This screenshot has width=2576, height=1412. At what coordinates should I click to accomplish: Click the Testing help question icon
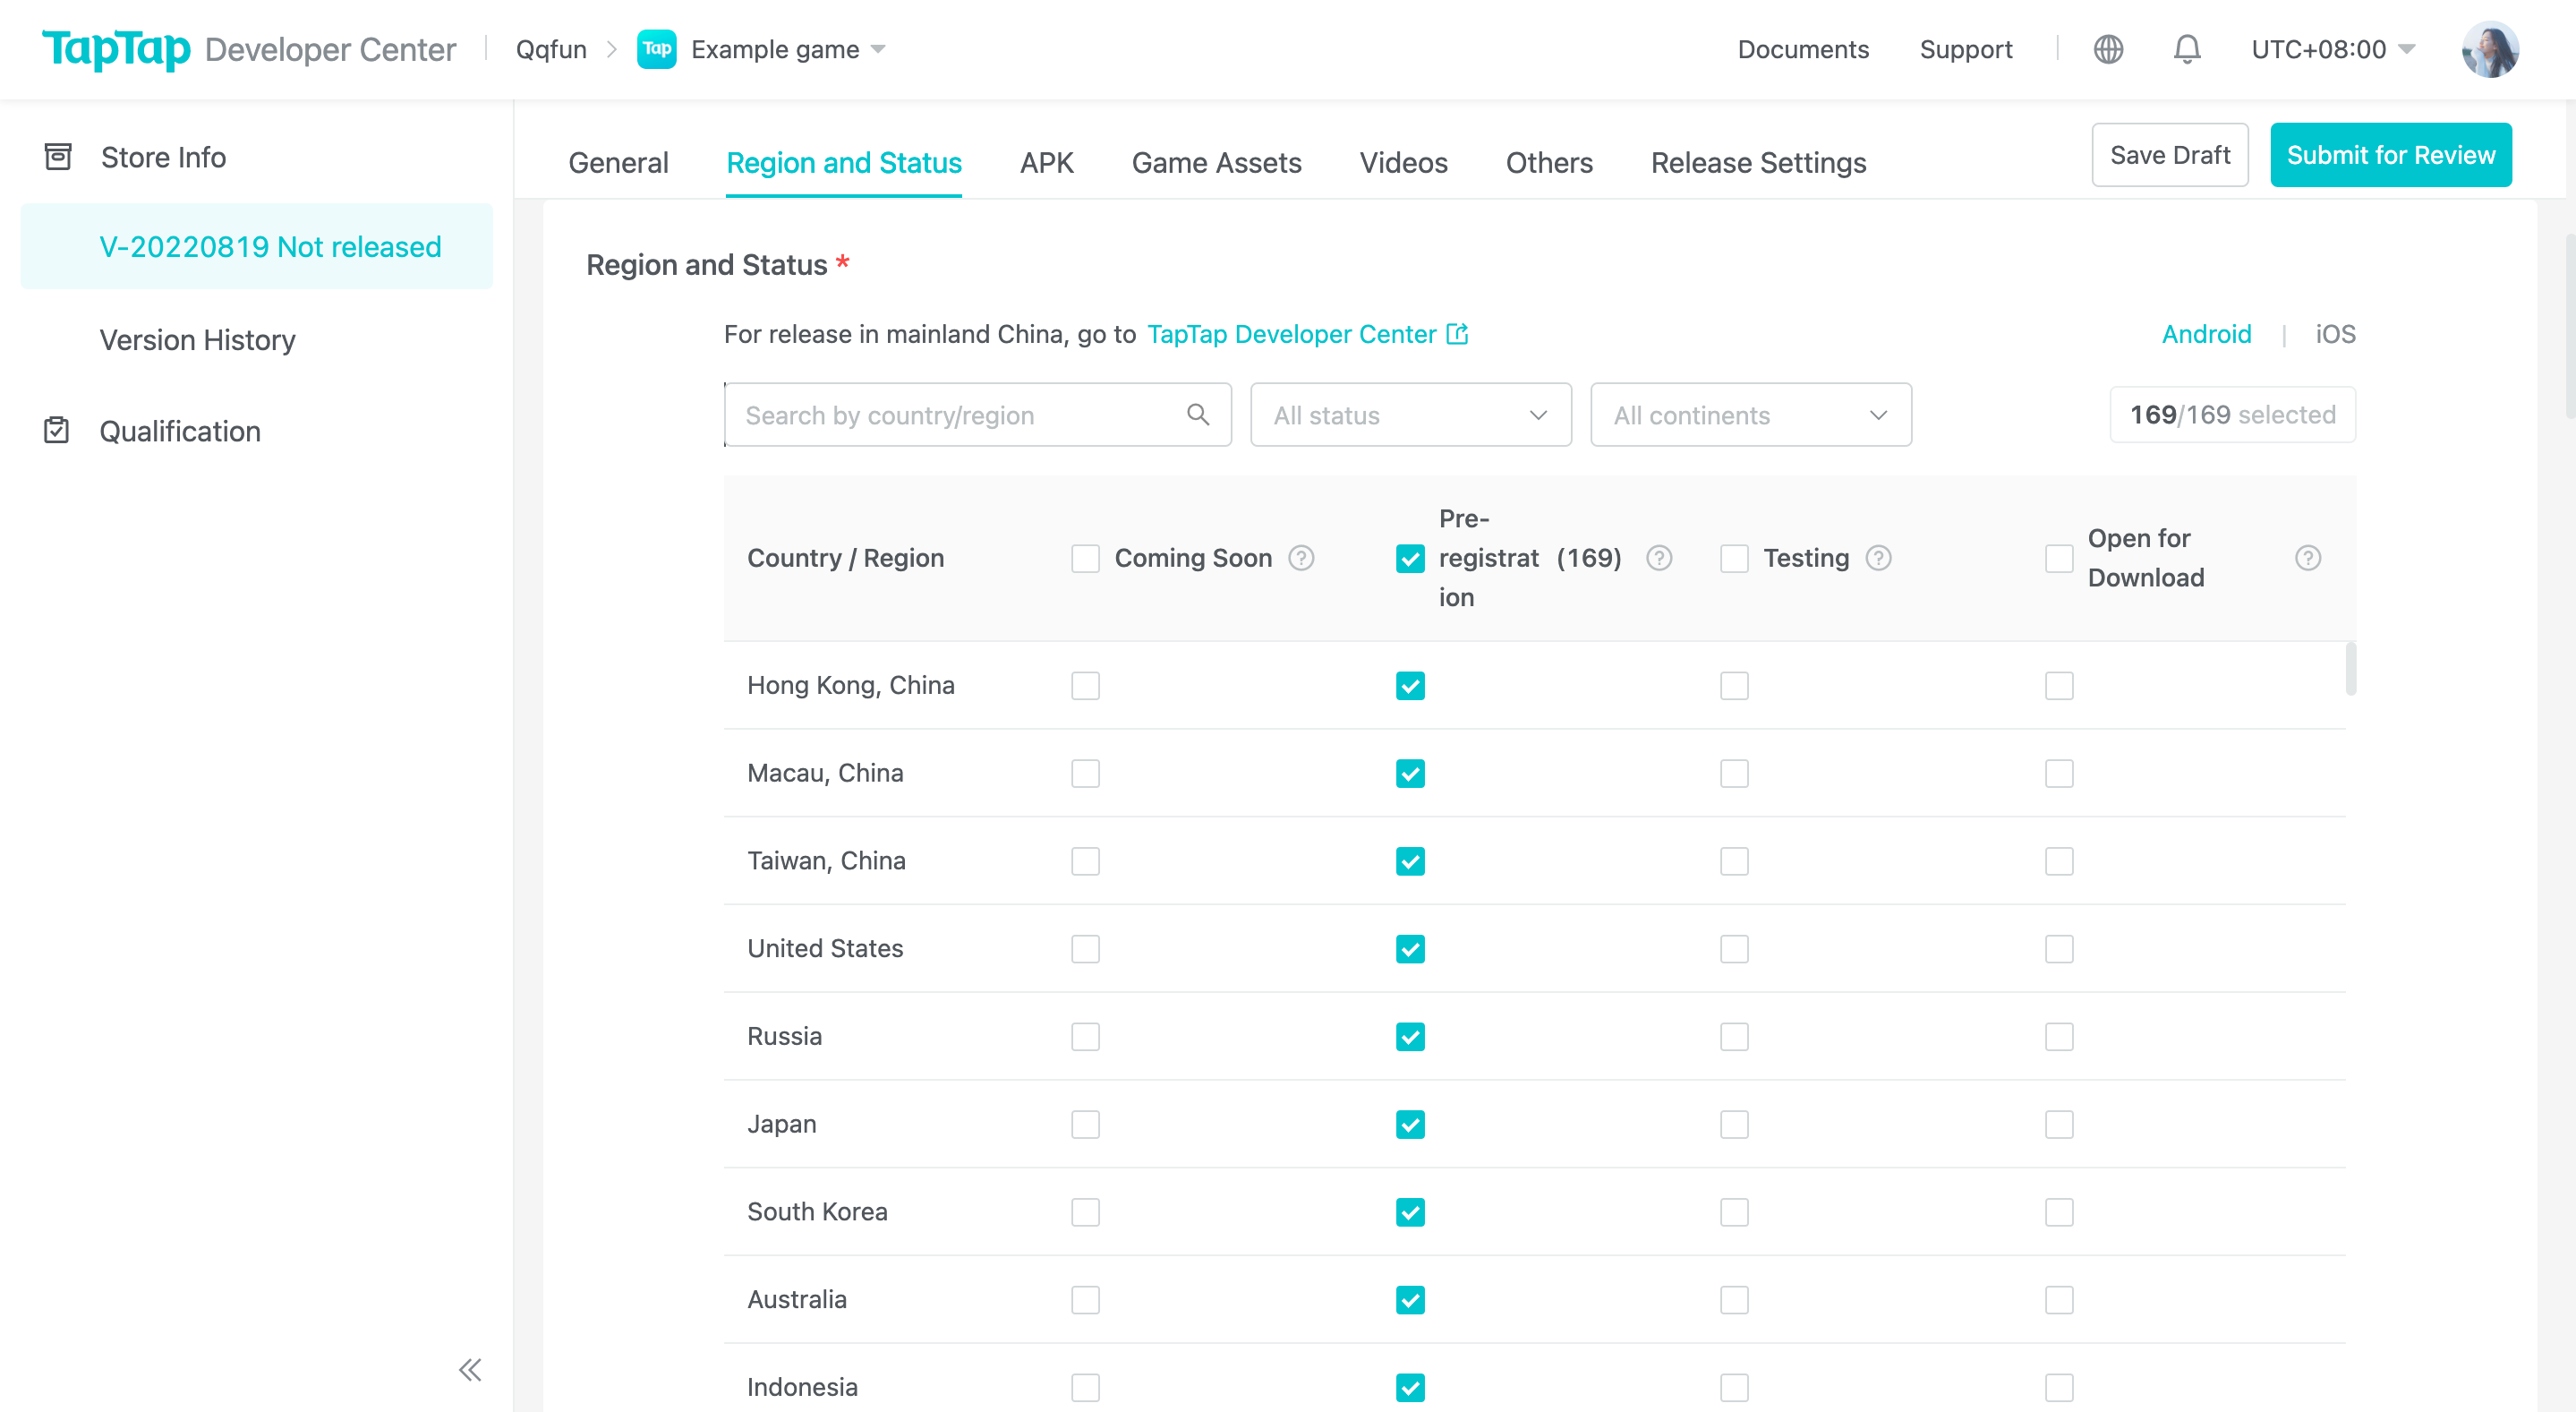coord(1879,558)
